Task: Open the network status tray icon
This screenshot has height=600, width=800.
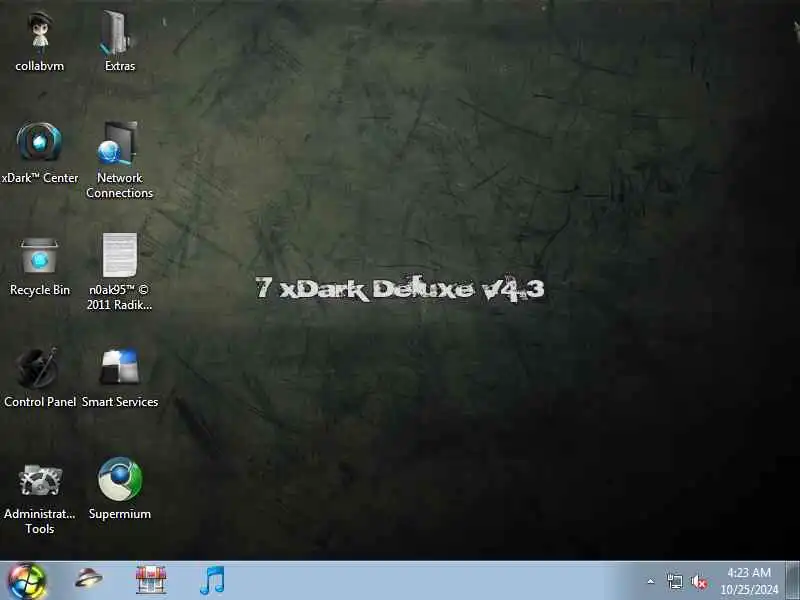Action: 674,581
